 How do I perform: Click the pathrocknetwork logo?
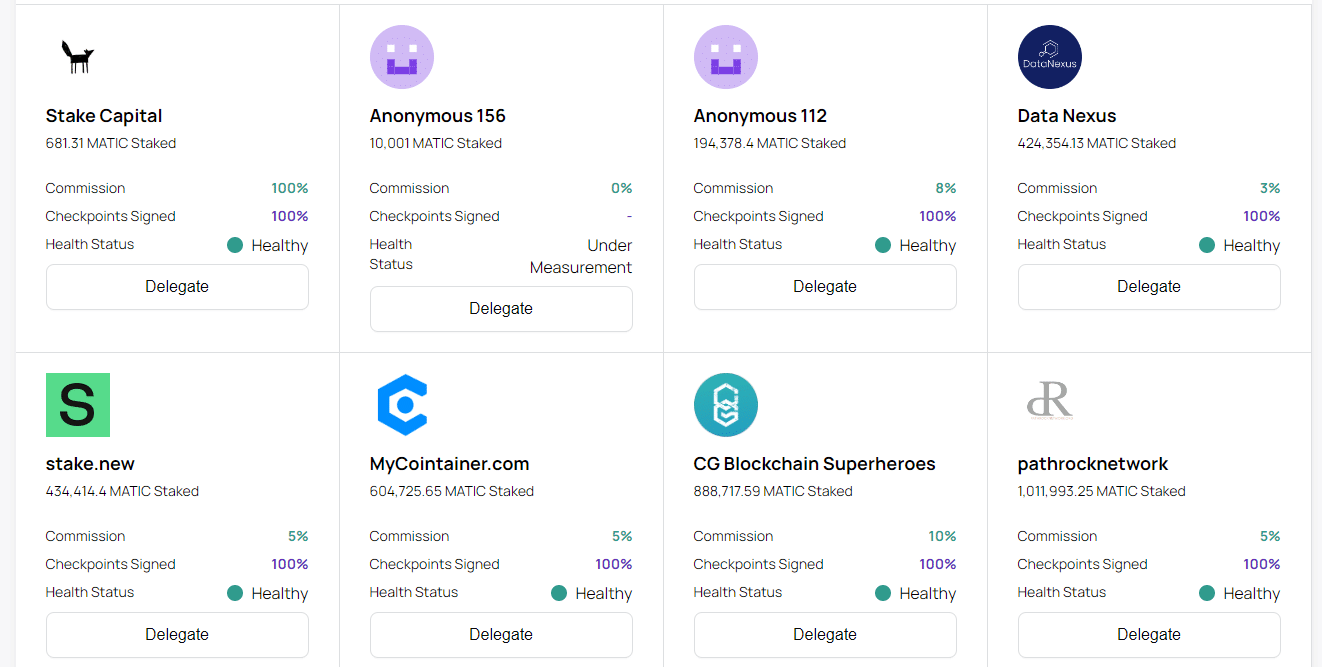[x=1049, y=403]
